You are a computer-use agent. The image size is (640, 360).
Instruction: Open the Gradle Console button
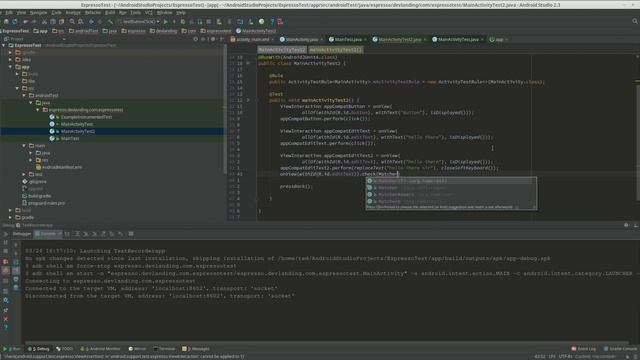point(620,349)
